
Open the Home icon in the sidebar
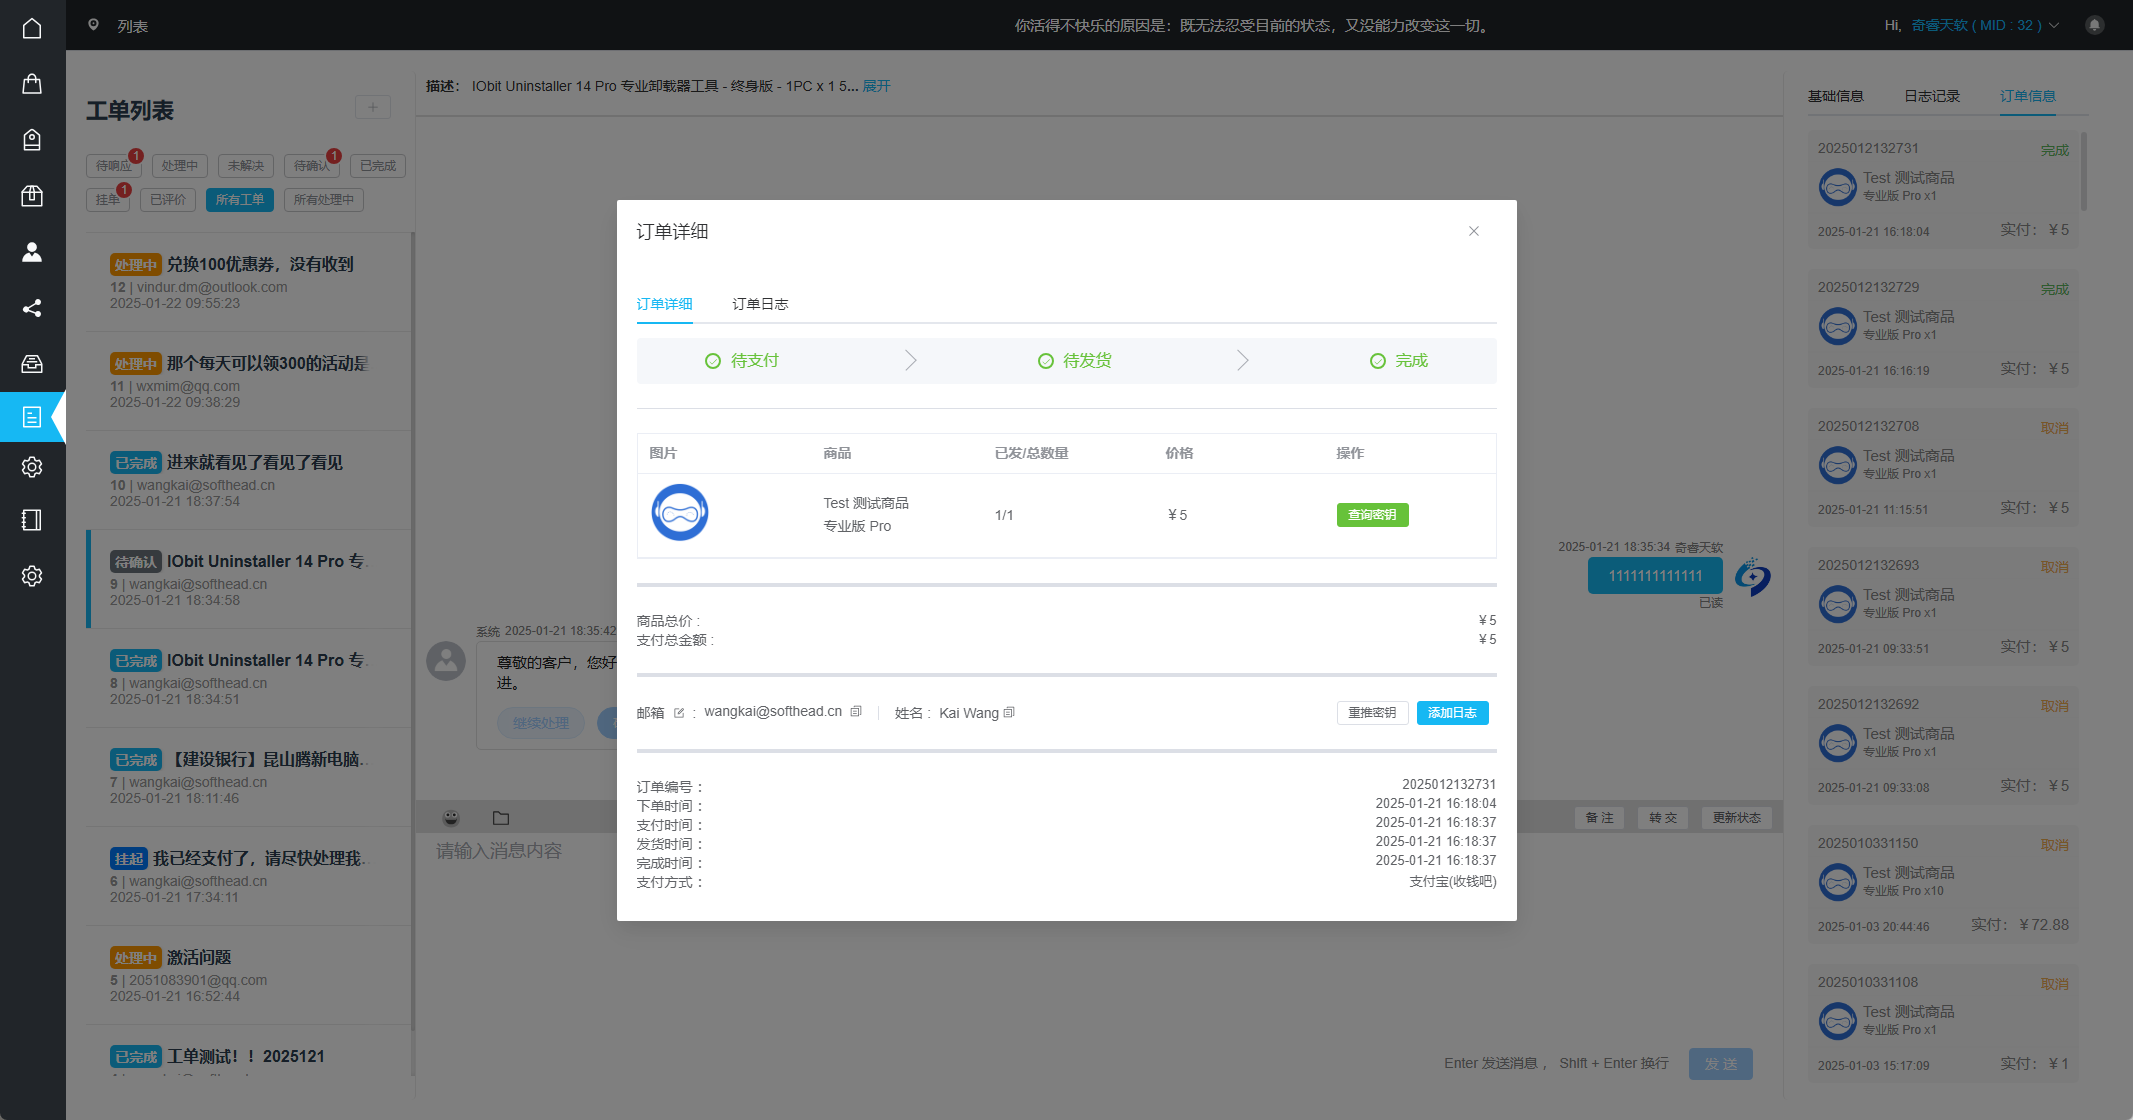(32, 27)
